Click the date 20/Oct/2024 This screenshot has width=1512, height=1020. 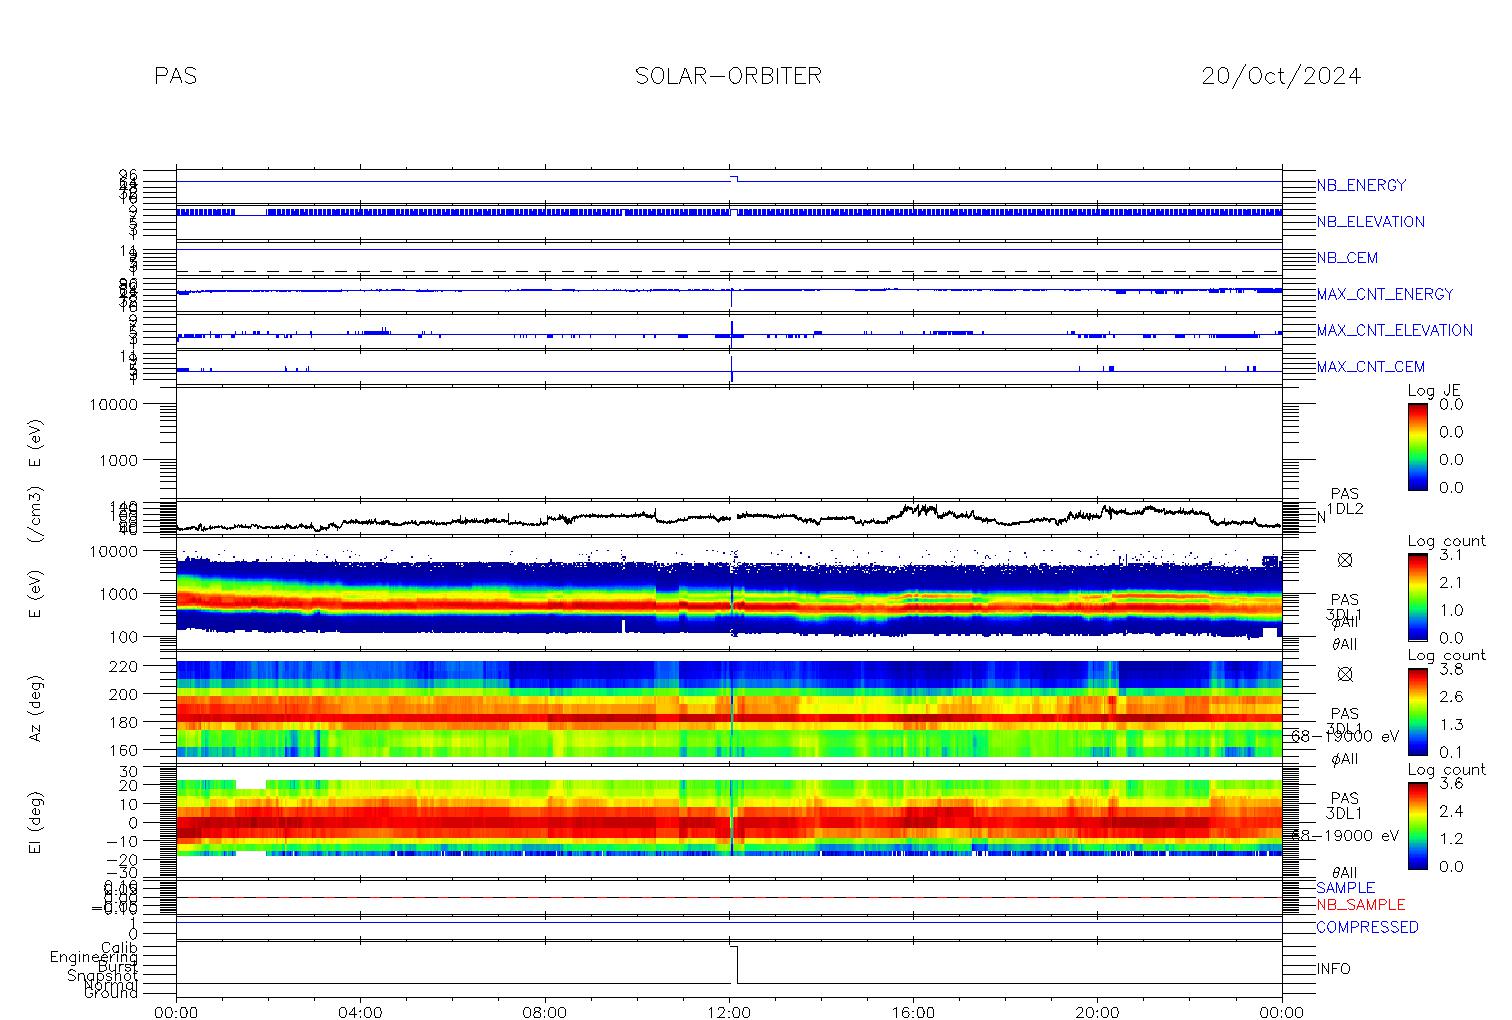(x=1281, y=76)
